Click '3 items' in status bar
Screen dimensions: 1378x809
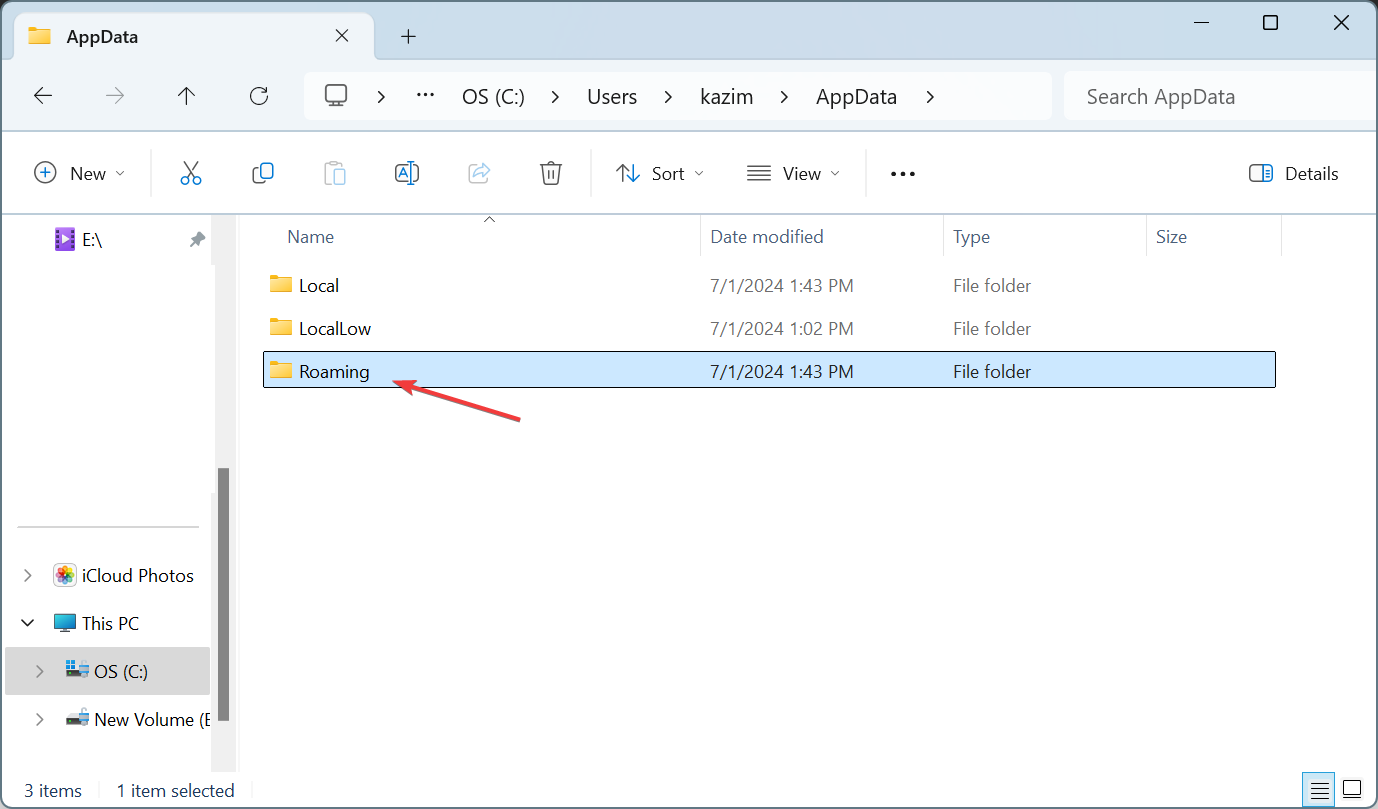[x=53, y=790]
